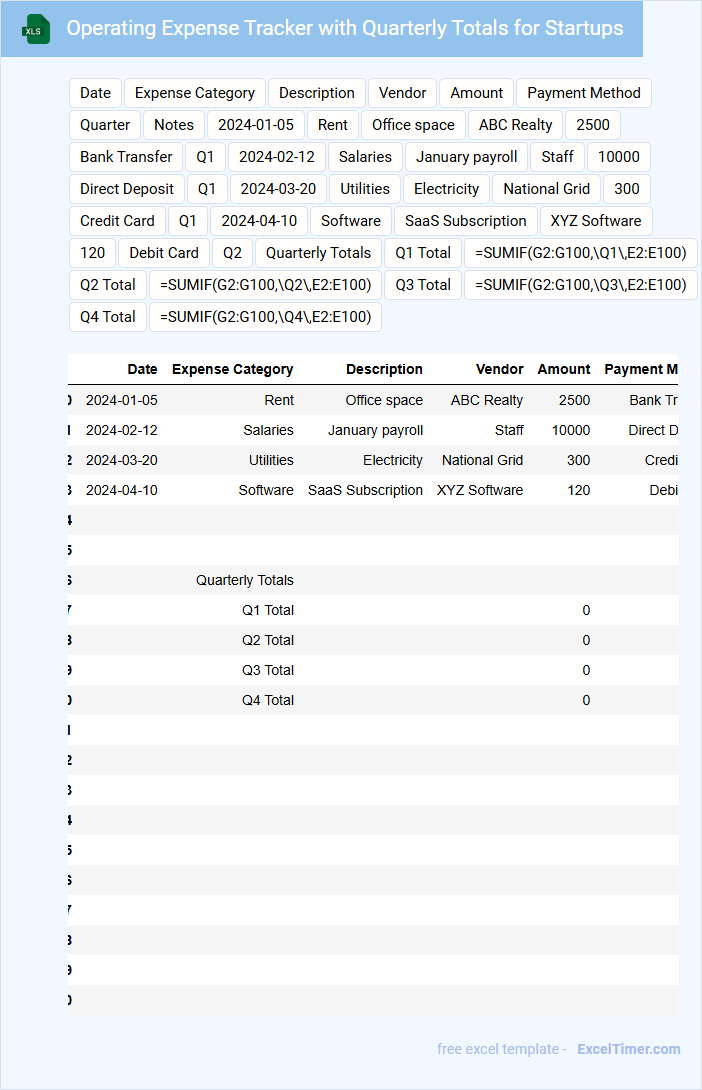The image size is (702, 1090).
Task: Click the Direct Deposit tag chip
Action: point(127,189)
